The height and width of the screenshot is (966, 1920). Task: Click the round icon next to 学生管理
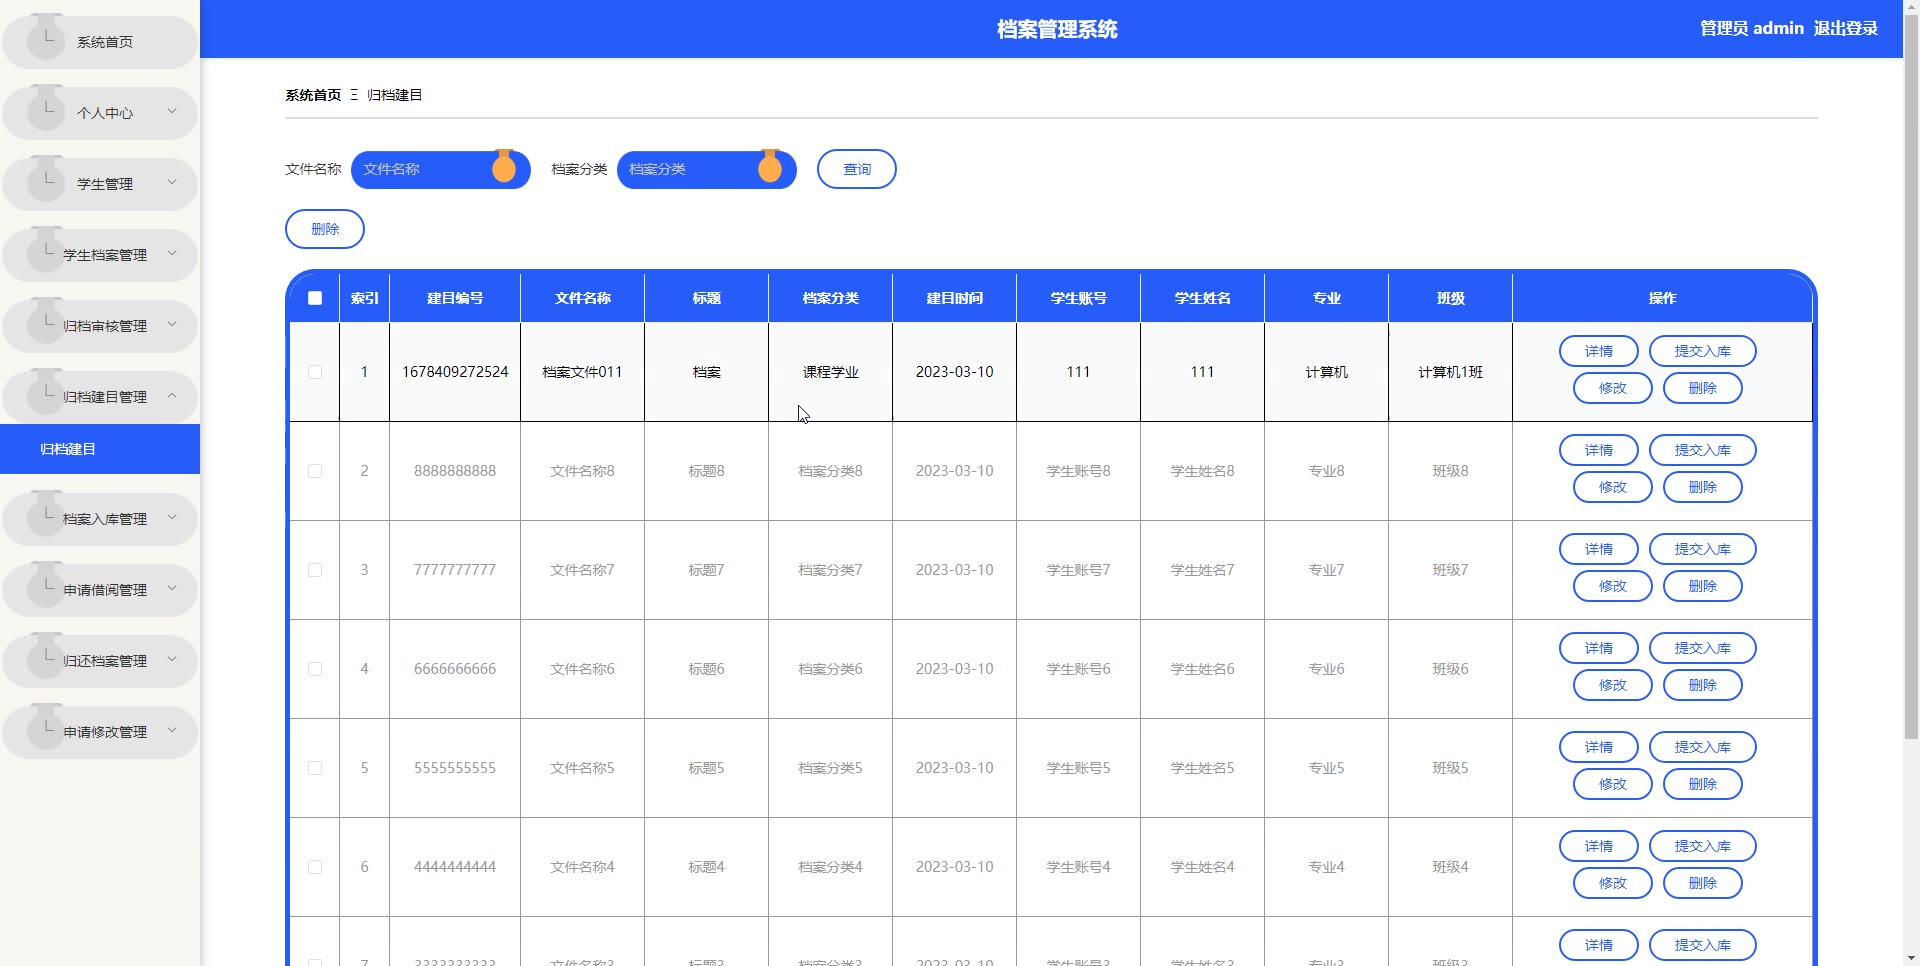click(46, 181)
